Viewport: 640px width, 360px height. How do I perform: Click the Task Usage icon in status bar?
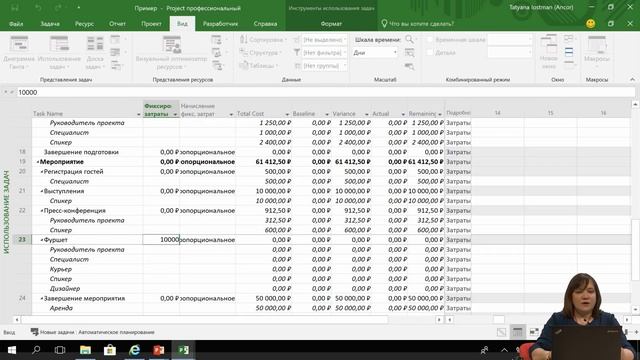point(518,332)
